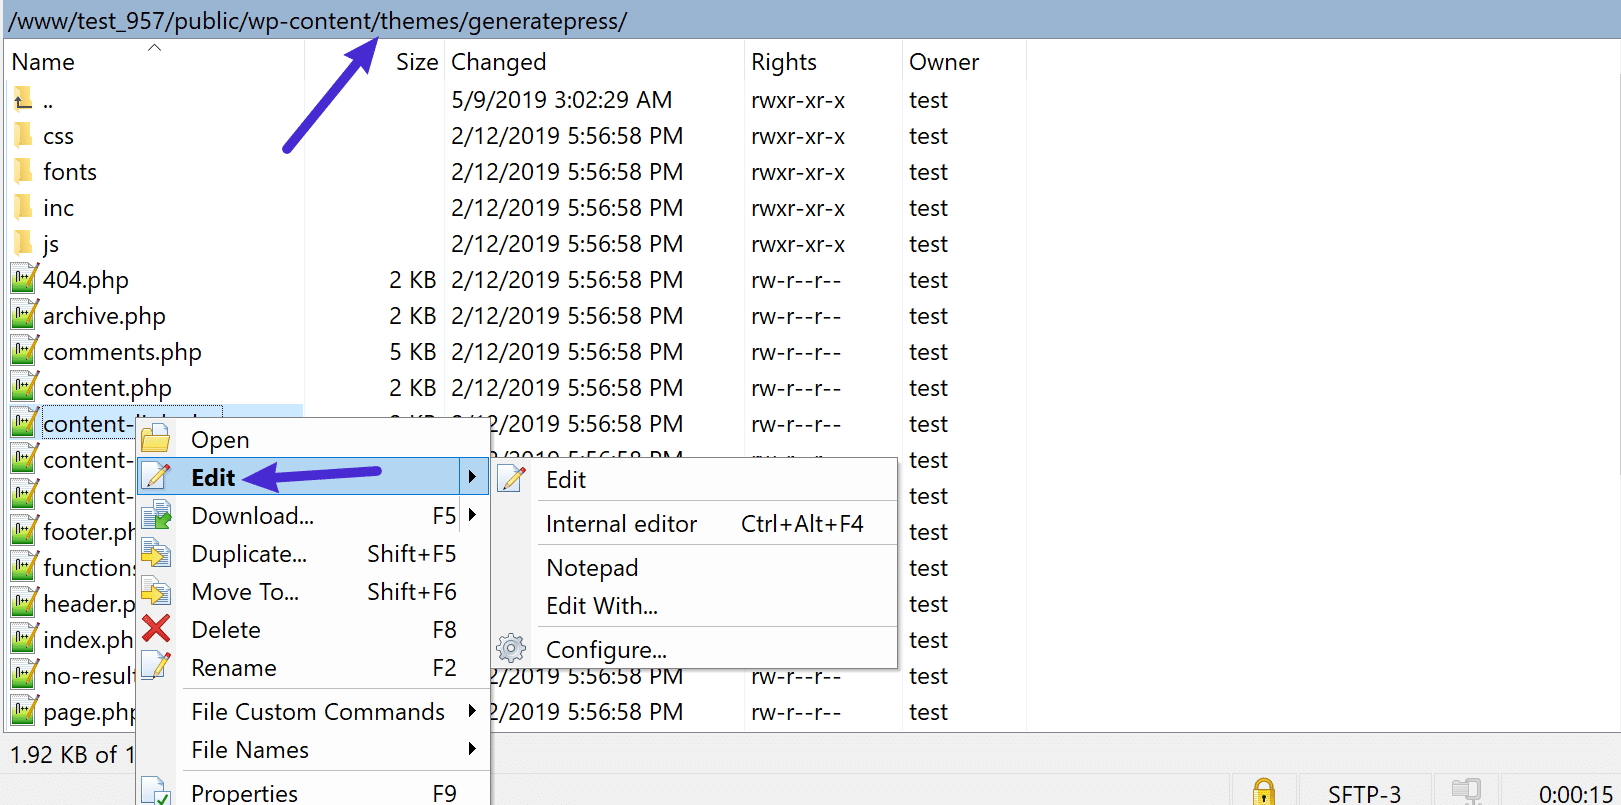Viewport: 1621px width, 805px height.
Task: Choose Internal editor from the submenu
Action: 621,524
